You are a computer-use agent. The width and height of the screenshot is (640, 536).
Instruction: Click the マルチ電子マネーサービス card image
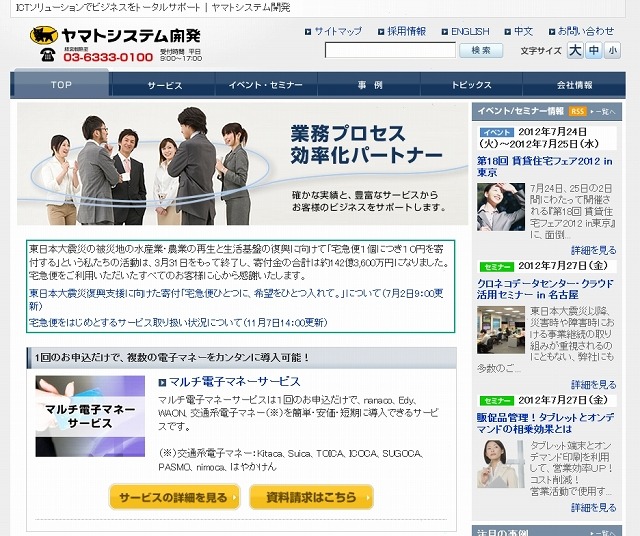tap(90, 416)
